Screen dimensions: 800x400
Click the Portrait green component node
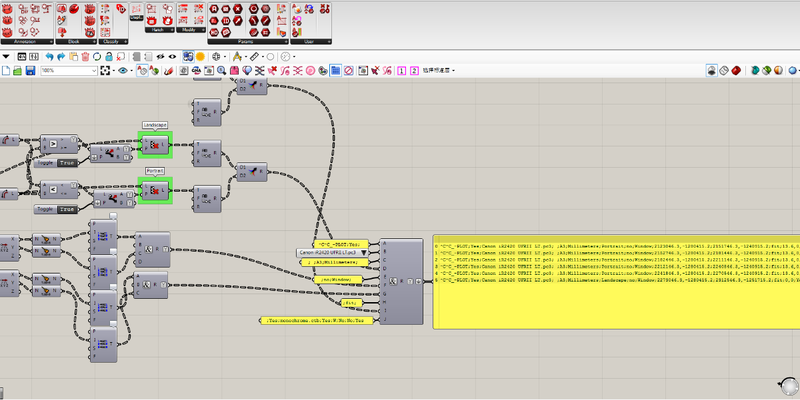[156, 190]
